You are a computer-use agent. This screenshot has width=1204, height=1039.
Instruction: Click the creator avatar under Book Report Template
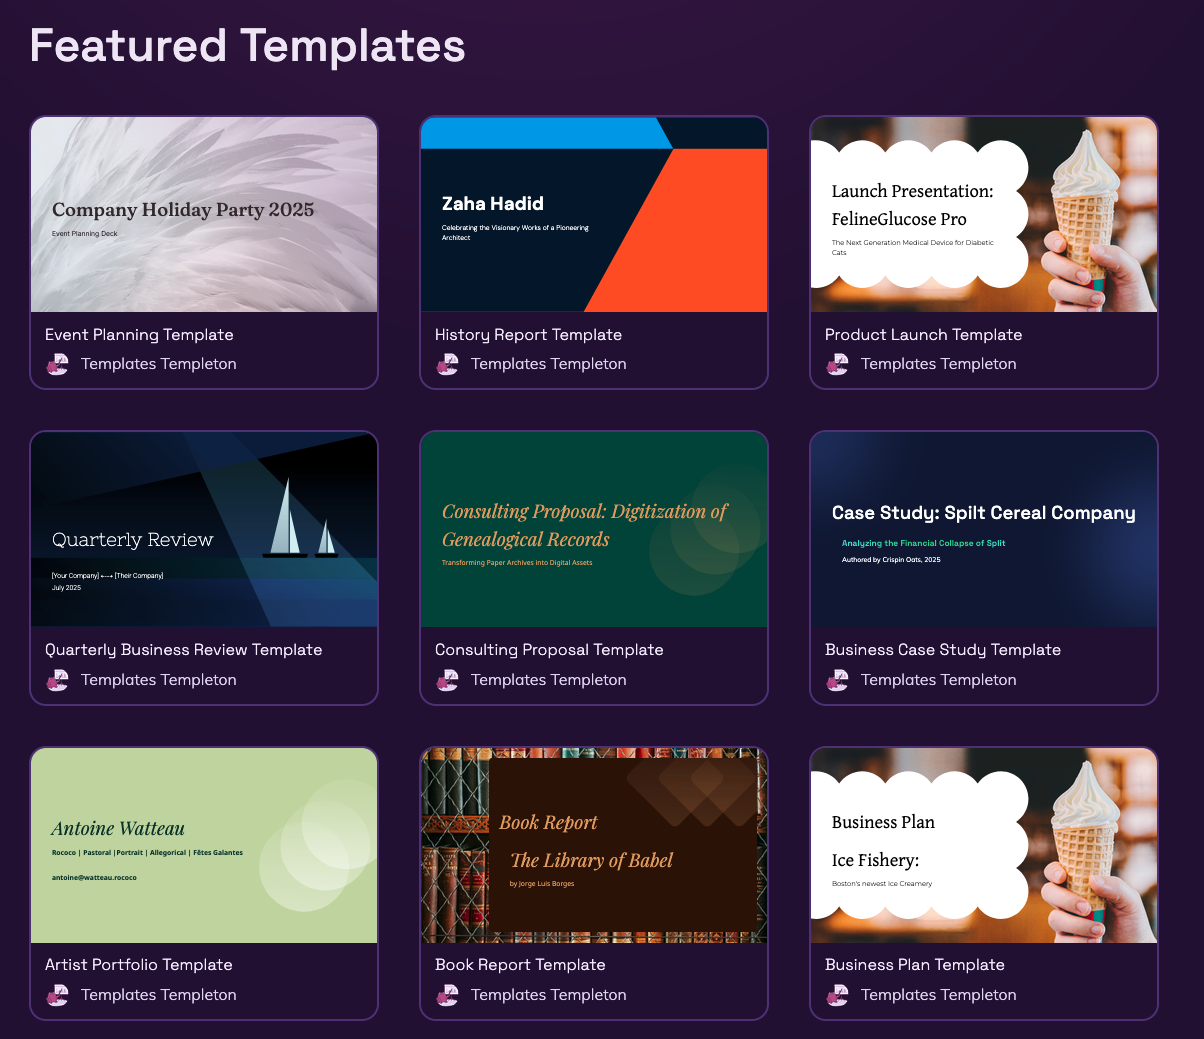[x=447, y=995]
